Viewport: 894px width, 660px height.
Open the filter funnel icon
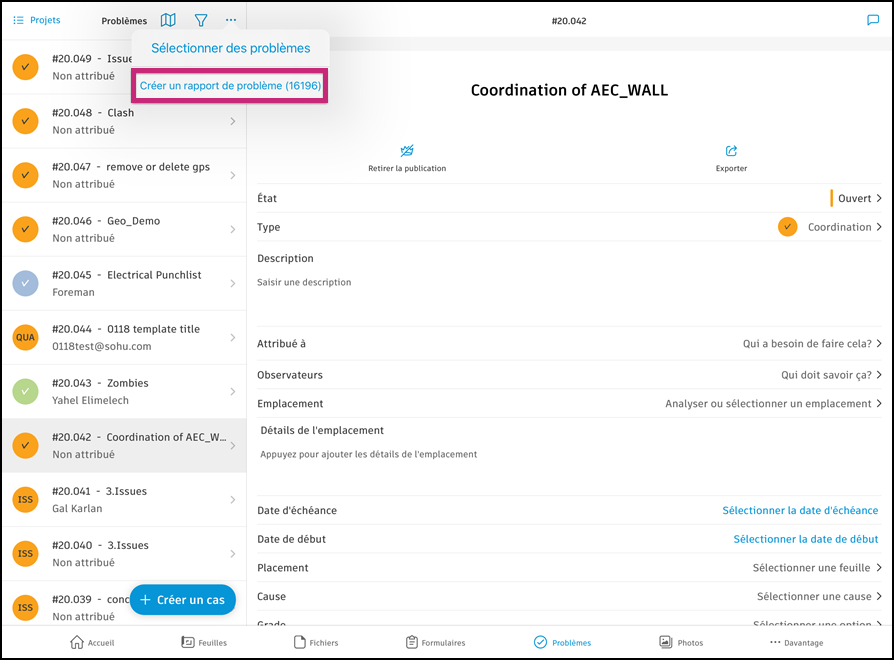(x=201, y=21)
